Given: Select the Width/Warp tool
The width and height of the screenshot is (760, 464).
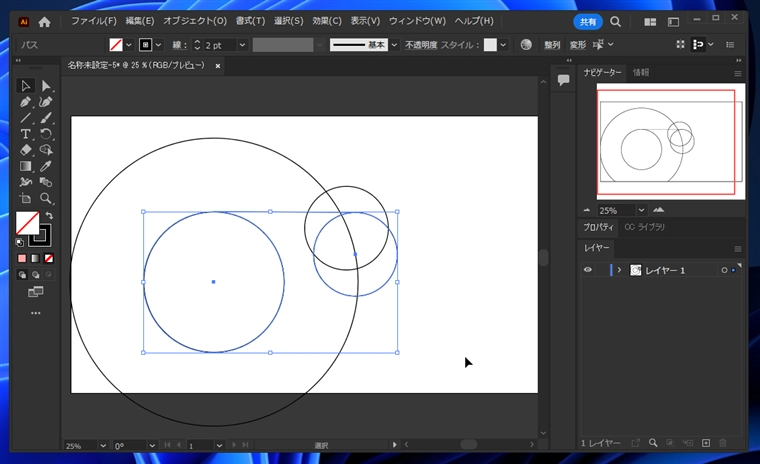Looking at the screenshot, I should click(x=25, y=182).
